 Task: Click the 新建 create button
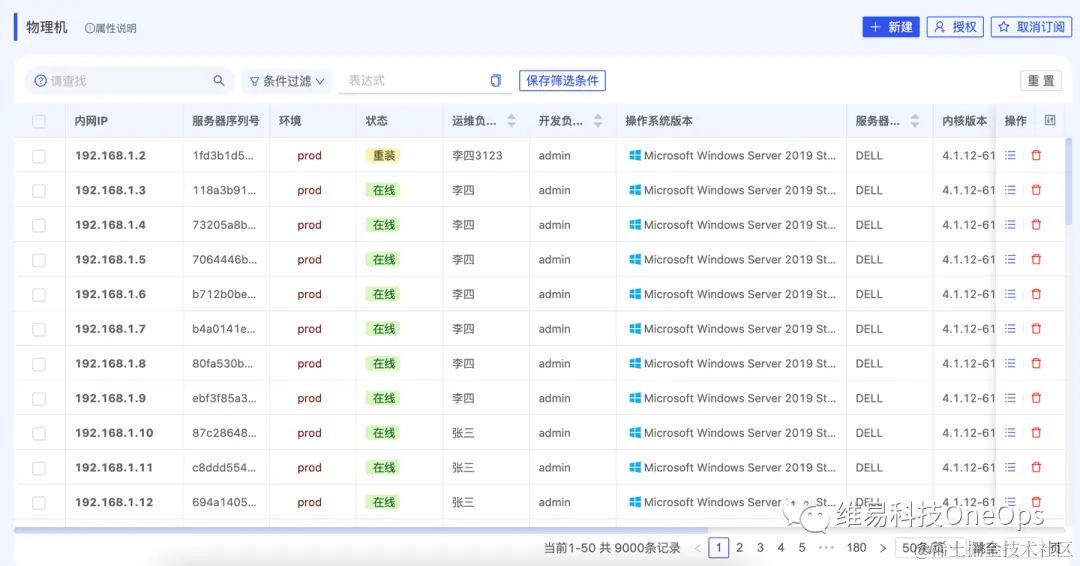point(891,27)
